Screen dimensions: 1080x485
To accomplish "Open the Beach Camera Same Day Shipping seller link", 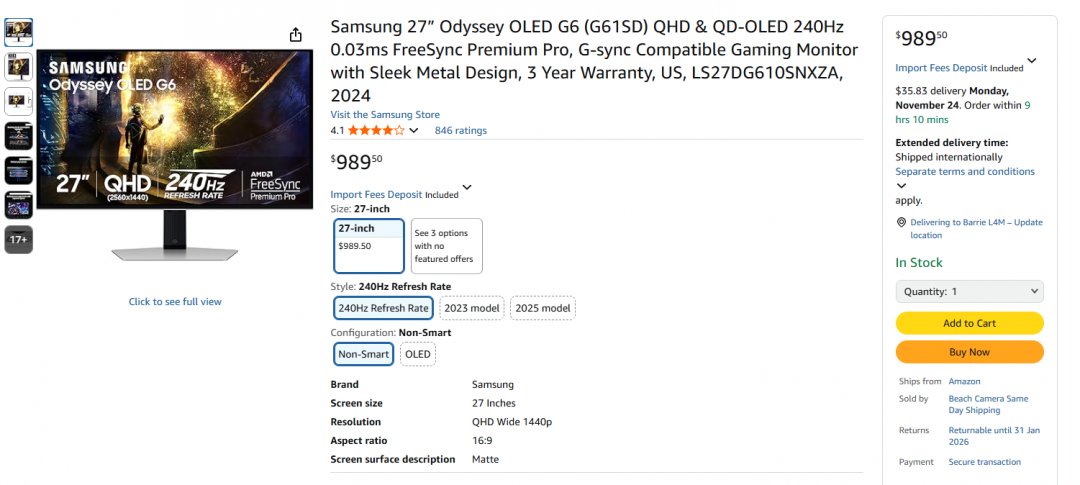I will point(987,404).
